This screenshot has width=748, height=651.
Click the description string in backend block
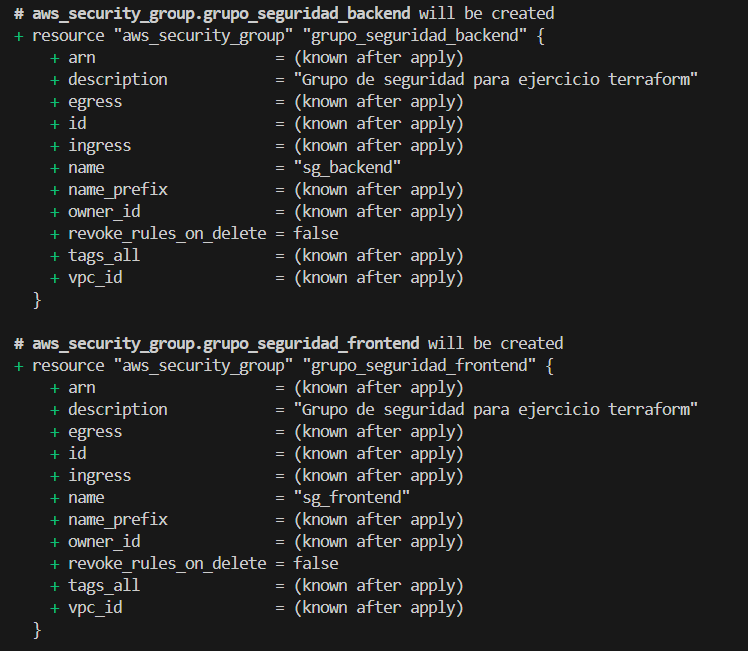pyautogui.click(x=495, y=79)
